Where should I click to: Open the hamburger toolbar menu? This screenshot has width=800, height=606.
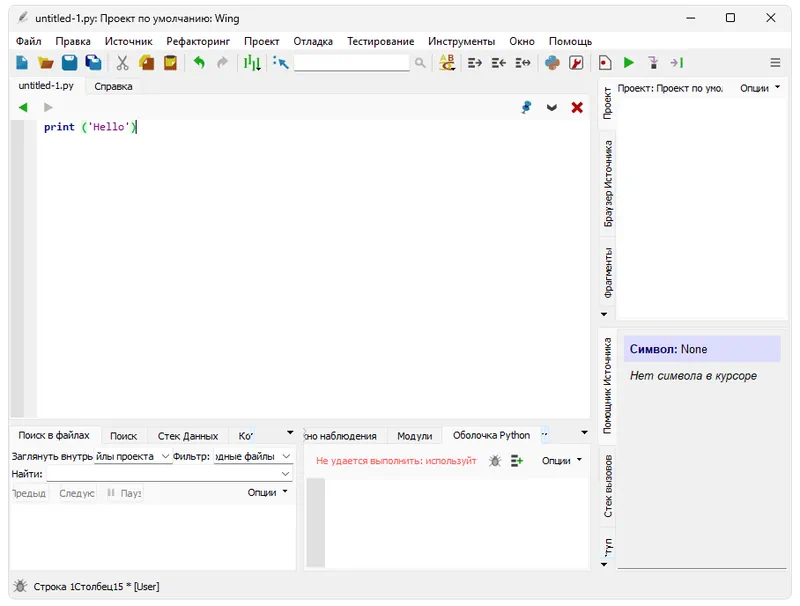(x=775, y=63)
